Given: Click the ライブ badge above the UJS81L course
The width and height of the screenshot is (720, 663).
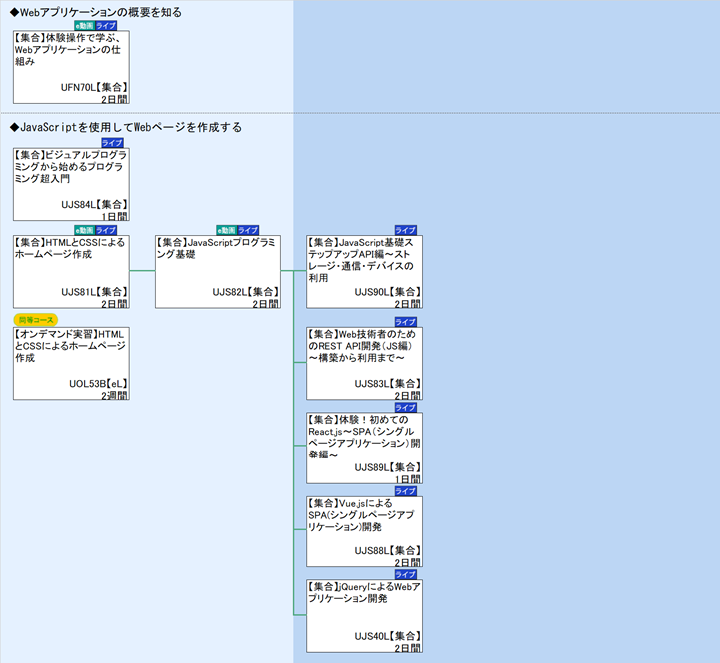Looking at the screenshot, I should click(x=106, y=230).
